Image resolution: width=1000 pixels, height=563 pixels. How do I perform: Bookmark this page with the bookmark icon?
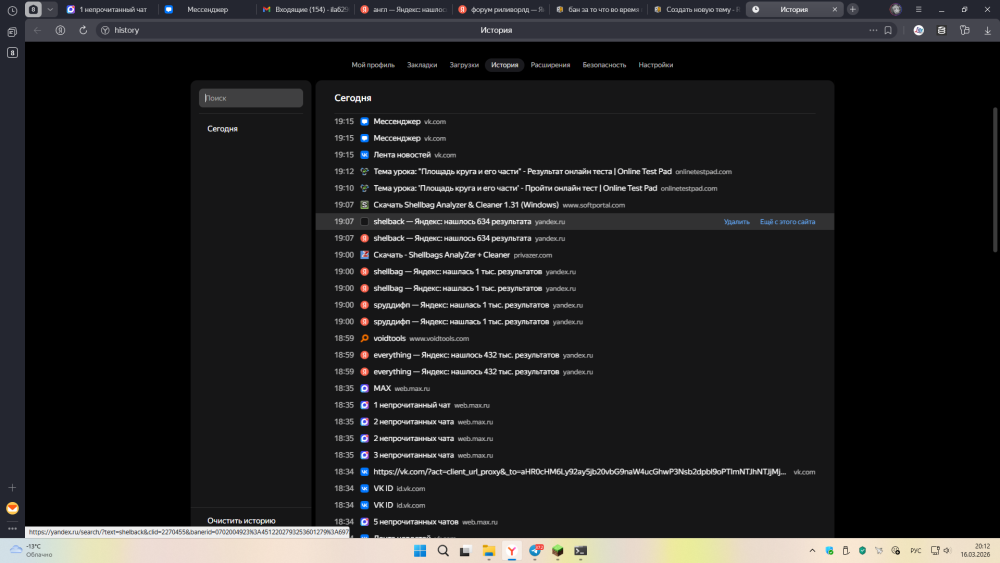pyautogui.click(x=888, y=30)
